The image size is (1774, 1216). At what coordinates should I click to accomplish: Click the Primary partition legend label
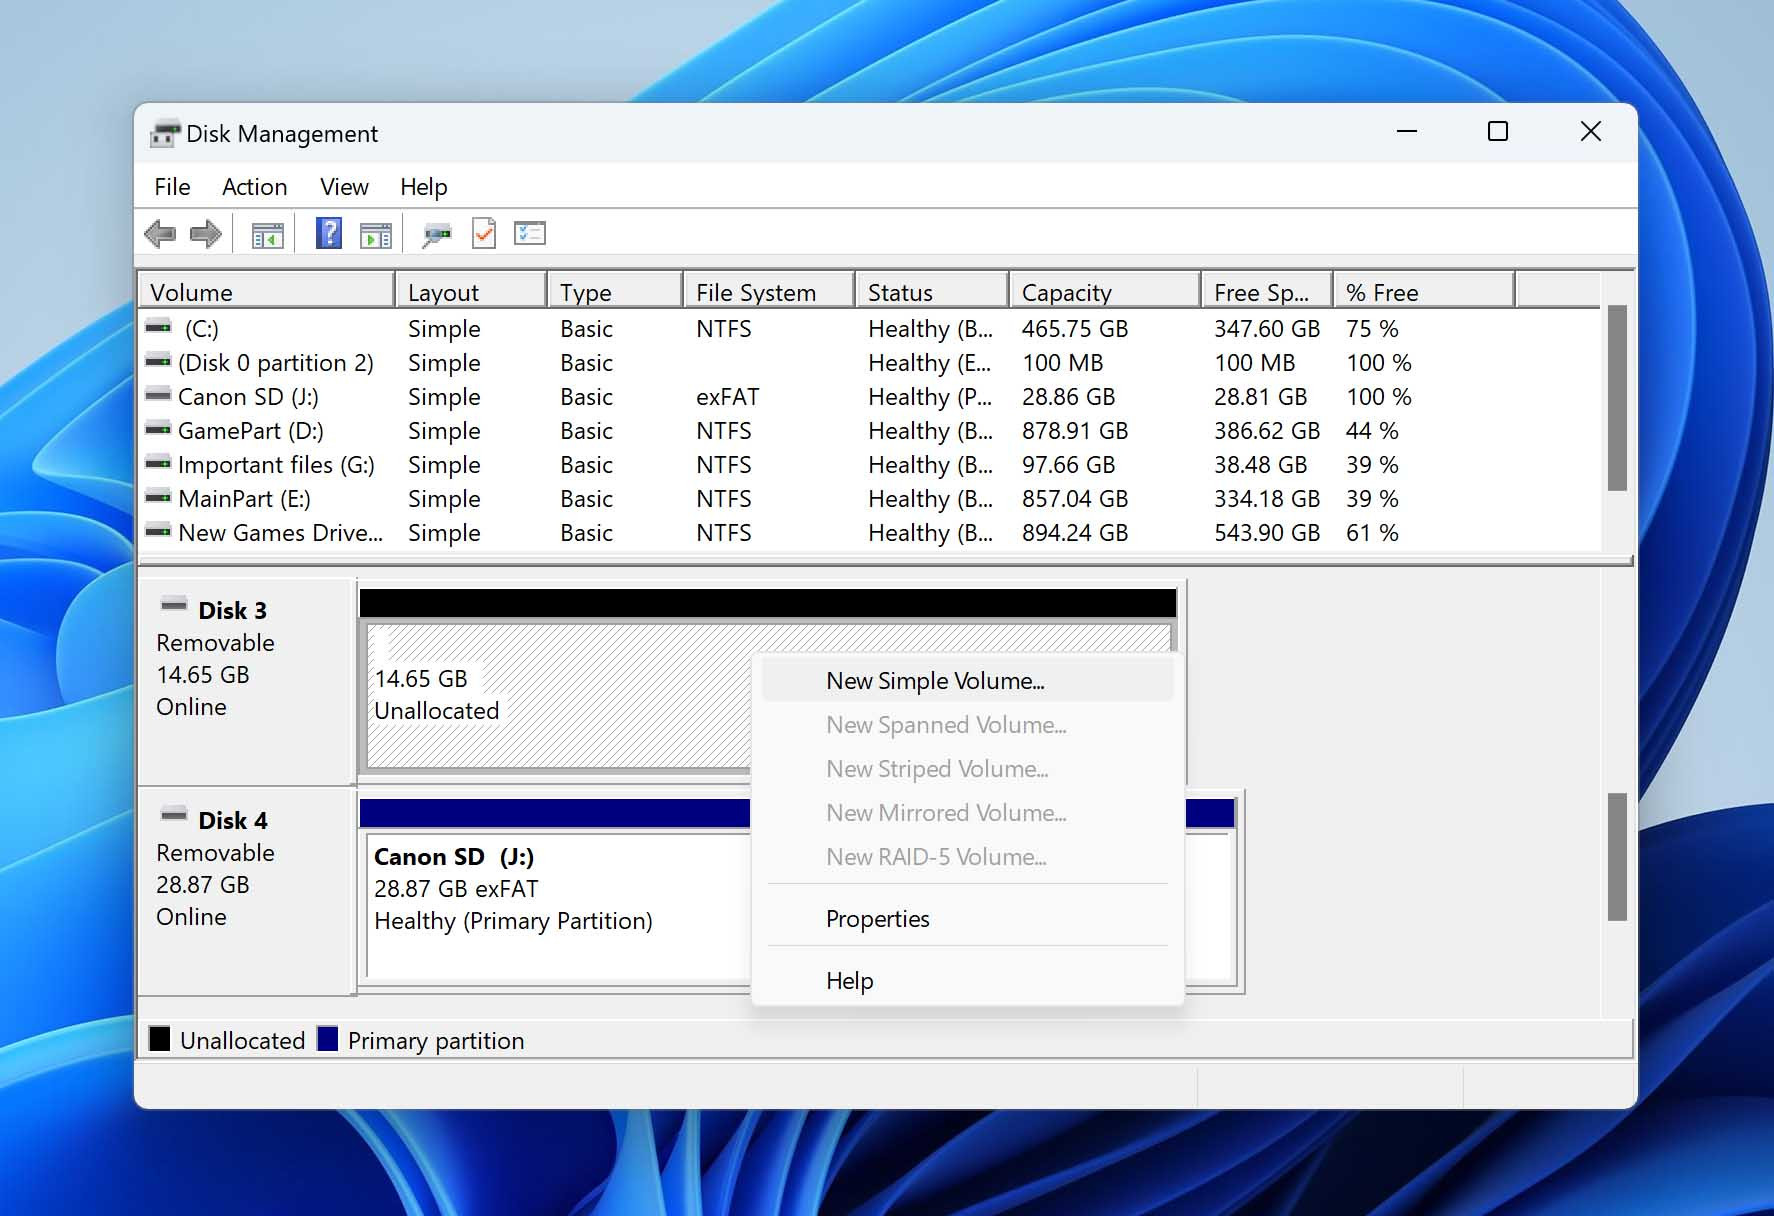(x=436, y=1041)
